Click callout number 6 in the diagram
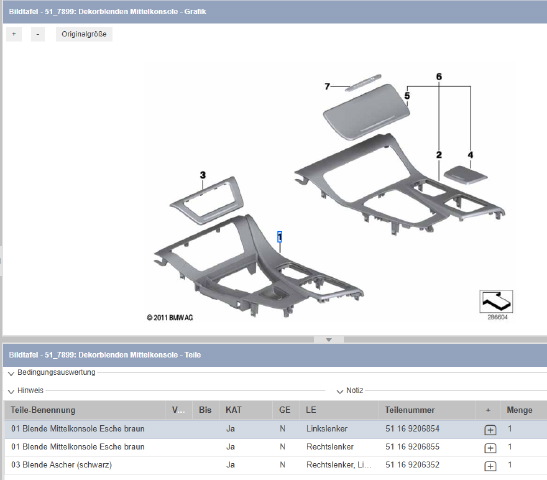 439,77
